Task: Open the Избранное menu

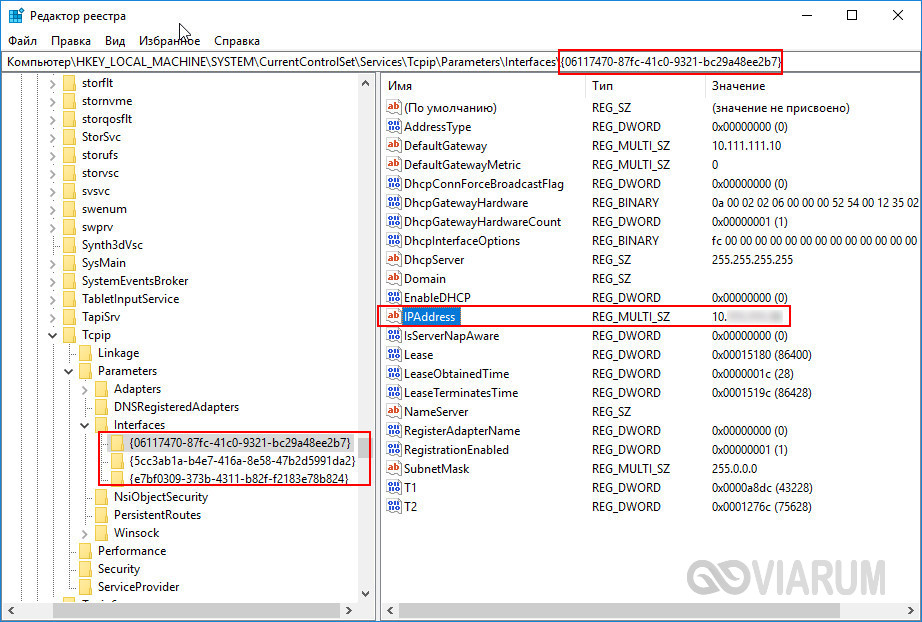Action: pos(169,41)
